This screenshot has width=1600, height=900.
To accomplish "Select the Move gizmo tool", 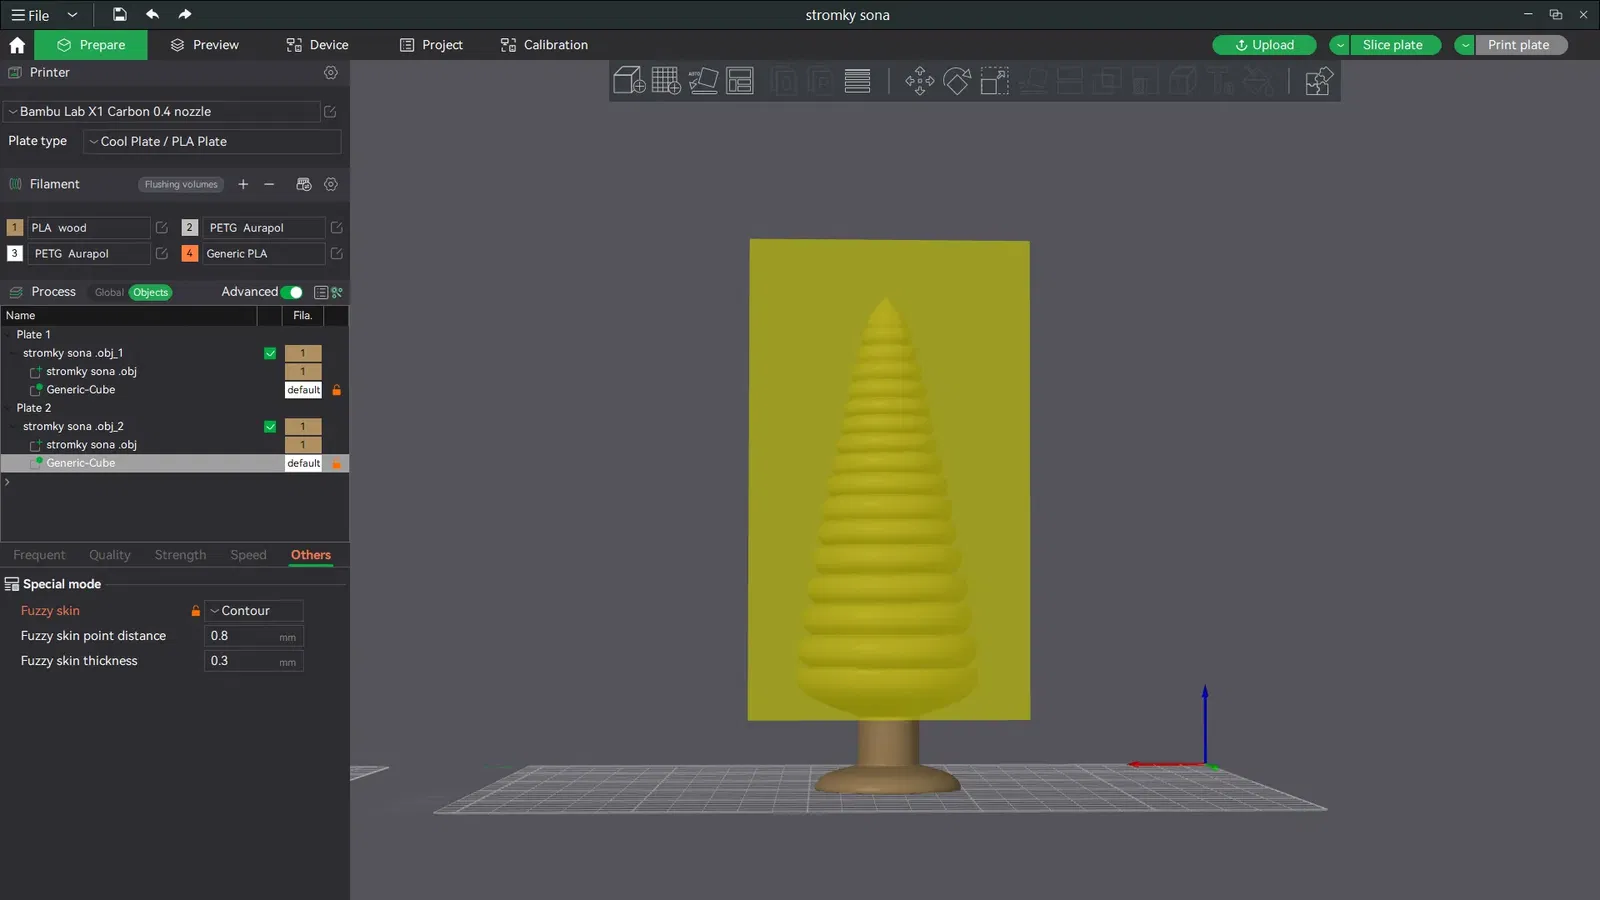I will click(x=920, y=80).
